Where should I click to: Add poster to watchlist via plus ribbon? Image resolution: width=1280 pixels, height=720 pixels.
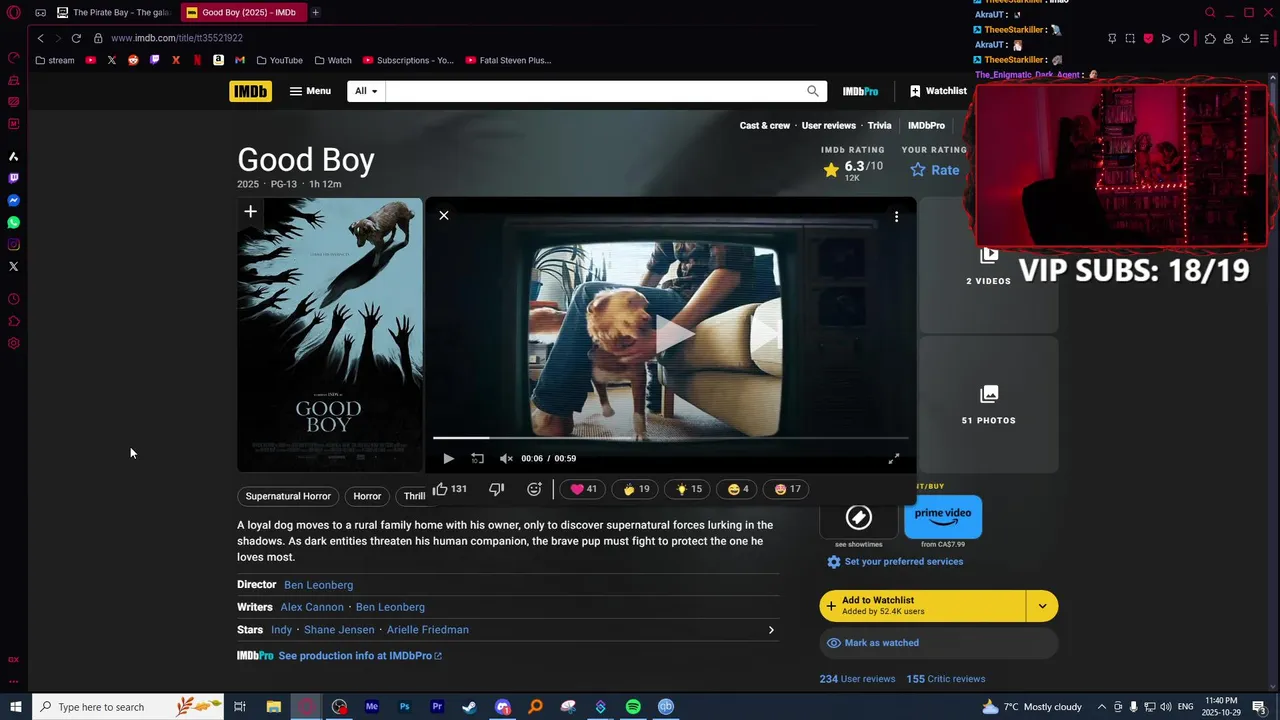click(x=250, y=212)
